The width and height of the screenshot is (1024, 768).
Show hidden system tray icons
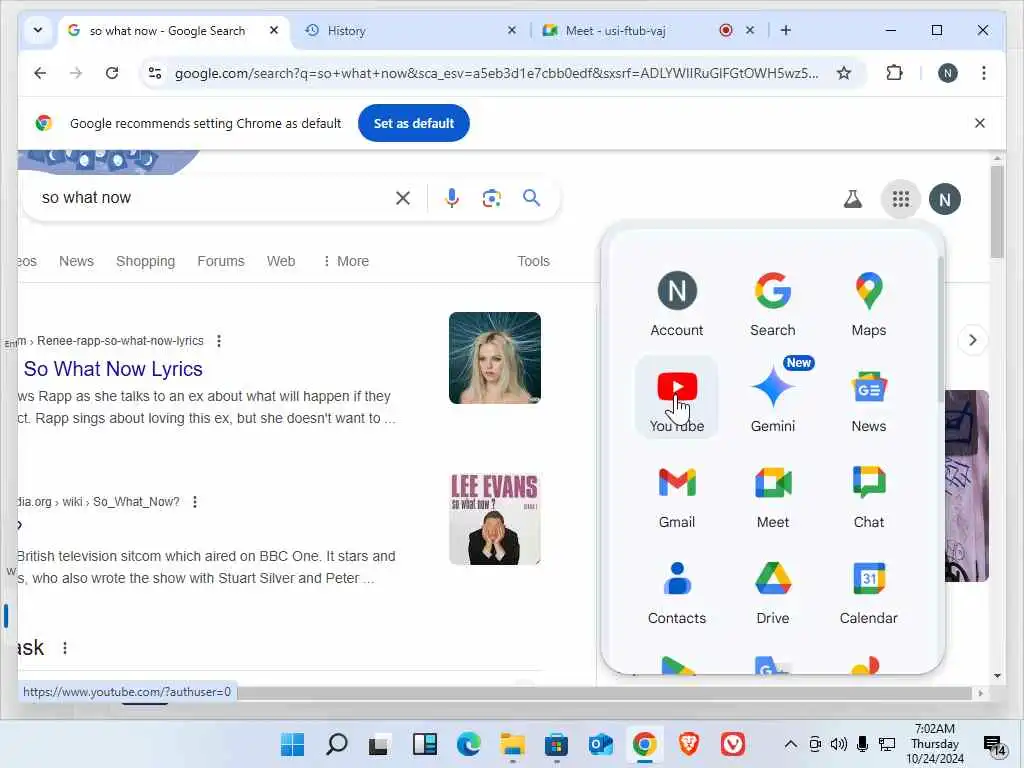point(790,744)
